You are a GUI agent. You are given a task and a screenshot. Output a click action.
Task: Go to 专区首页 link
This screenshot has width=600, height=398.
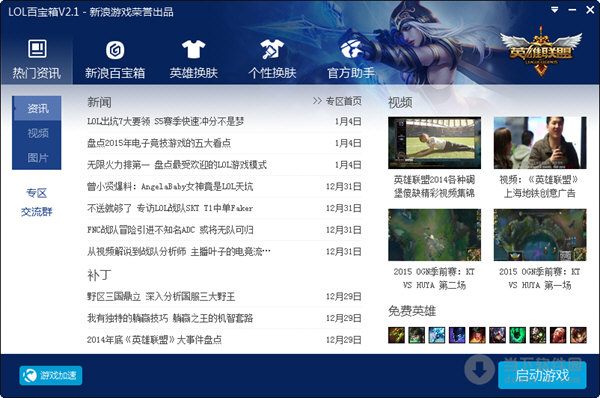(x=337, y=101)
